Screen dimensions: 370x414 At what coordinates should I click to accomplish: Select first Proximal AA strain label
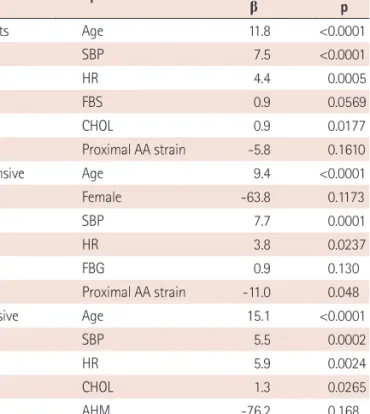point(134,150)
